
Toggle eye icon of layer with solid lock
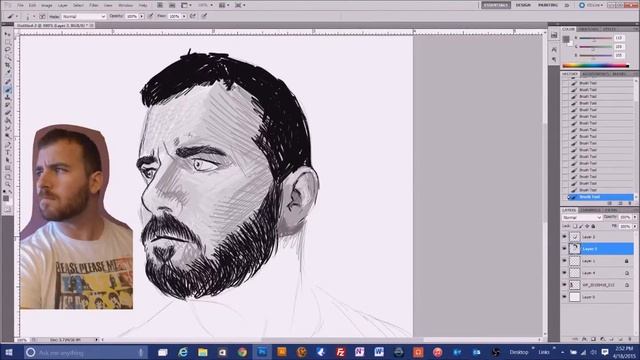coord(564,260)
